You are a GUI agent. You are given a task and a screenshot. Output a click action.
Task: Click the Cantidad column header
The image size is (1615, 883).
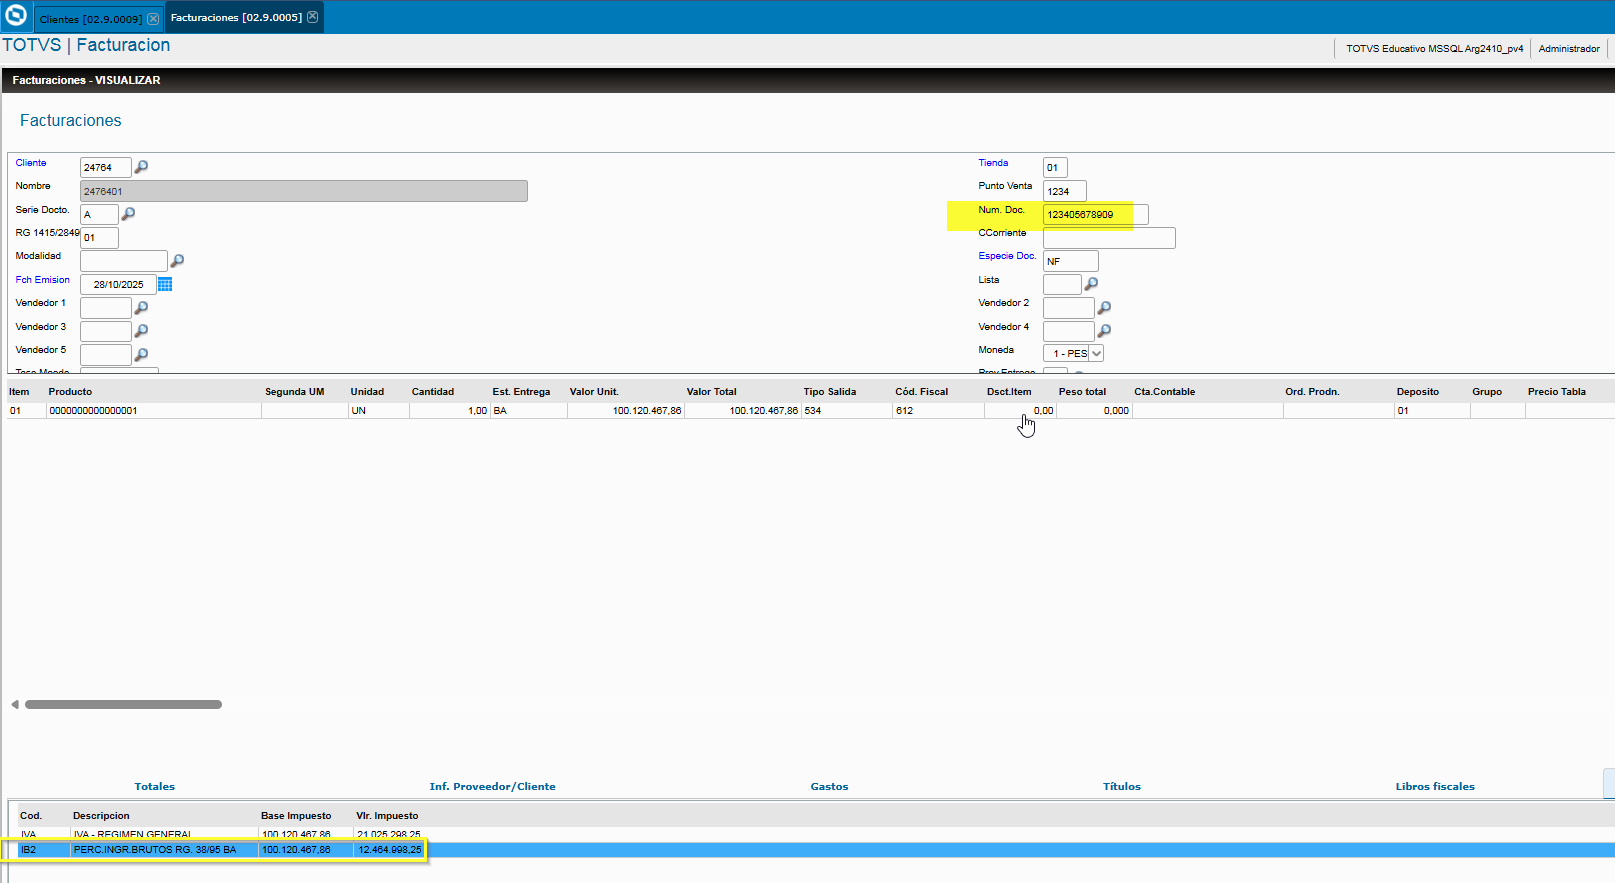[x=433, y=392]
